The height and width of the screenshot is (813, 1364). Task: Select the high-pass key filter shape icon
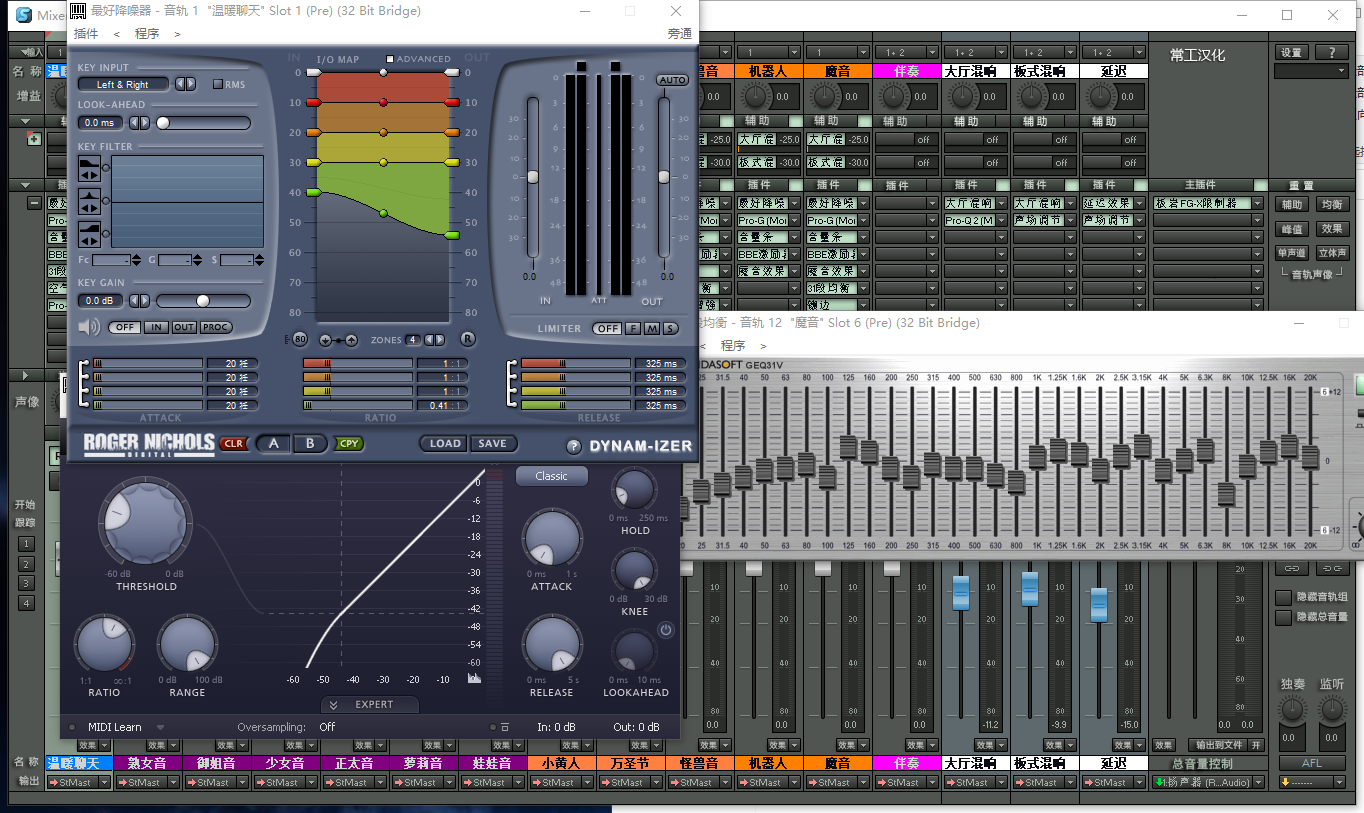point(89,235)
